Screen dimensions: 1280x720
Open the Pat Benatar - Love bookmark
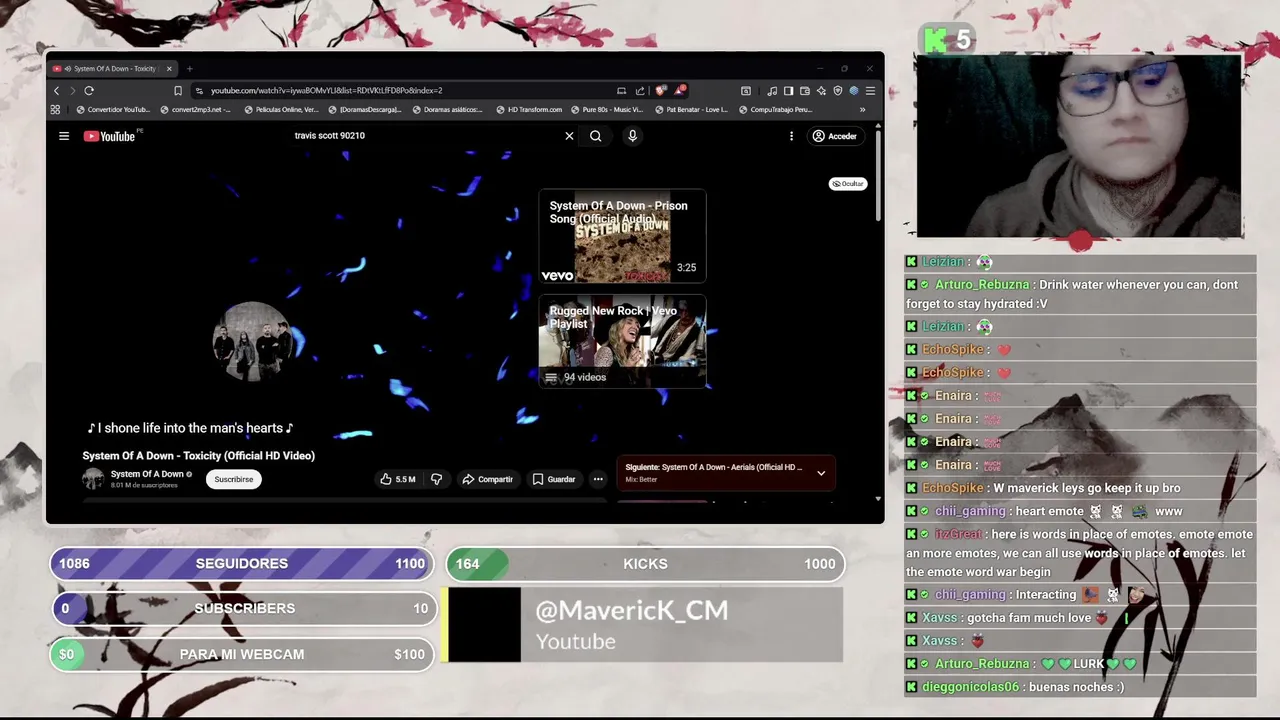coord(691,110)
